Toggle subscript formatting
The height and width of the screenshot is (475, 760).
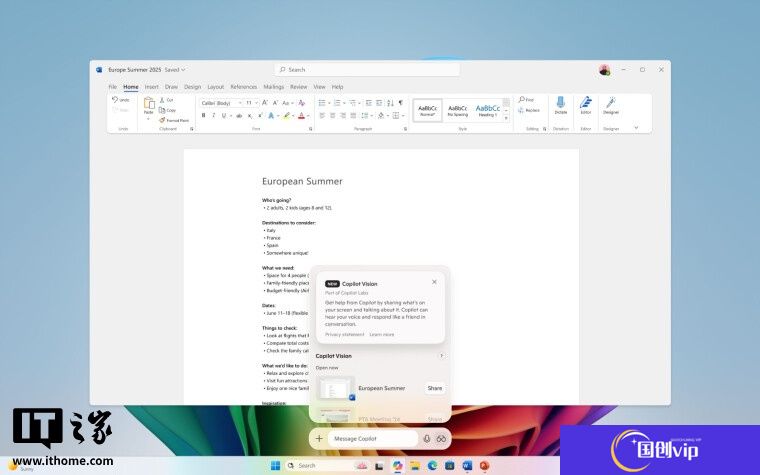250,115
